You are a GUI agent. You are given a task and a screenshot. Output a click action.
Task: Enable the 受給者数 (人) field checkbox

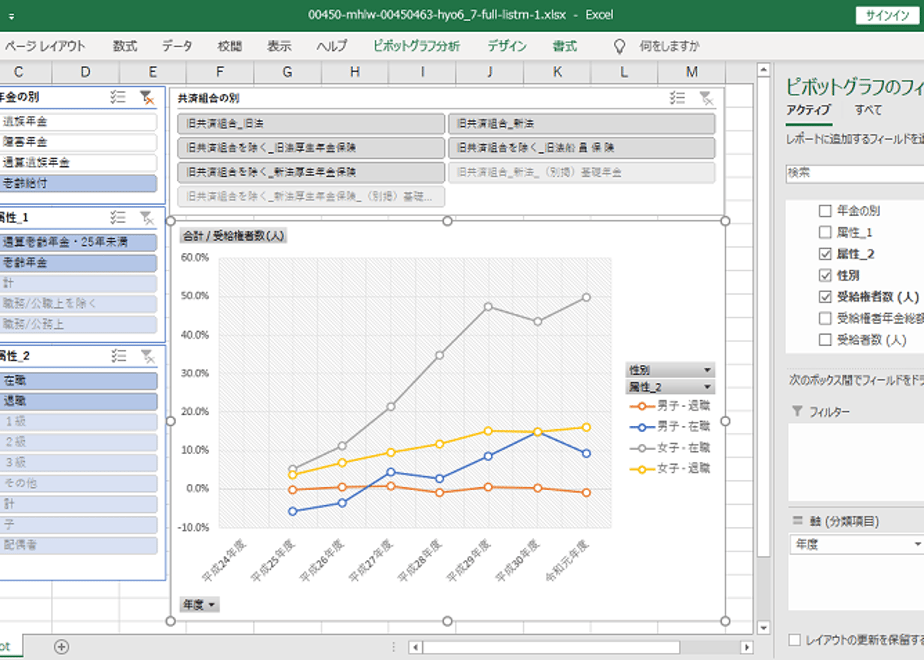(825, 339)
